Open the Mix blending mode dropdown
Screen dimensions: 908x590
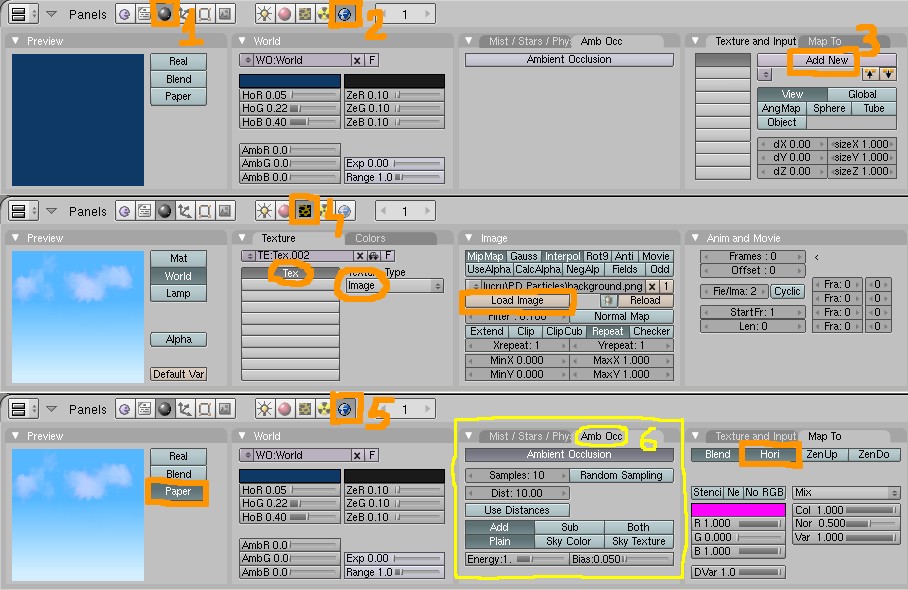tap(845, 493)
